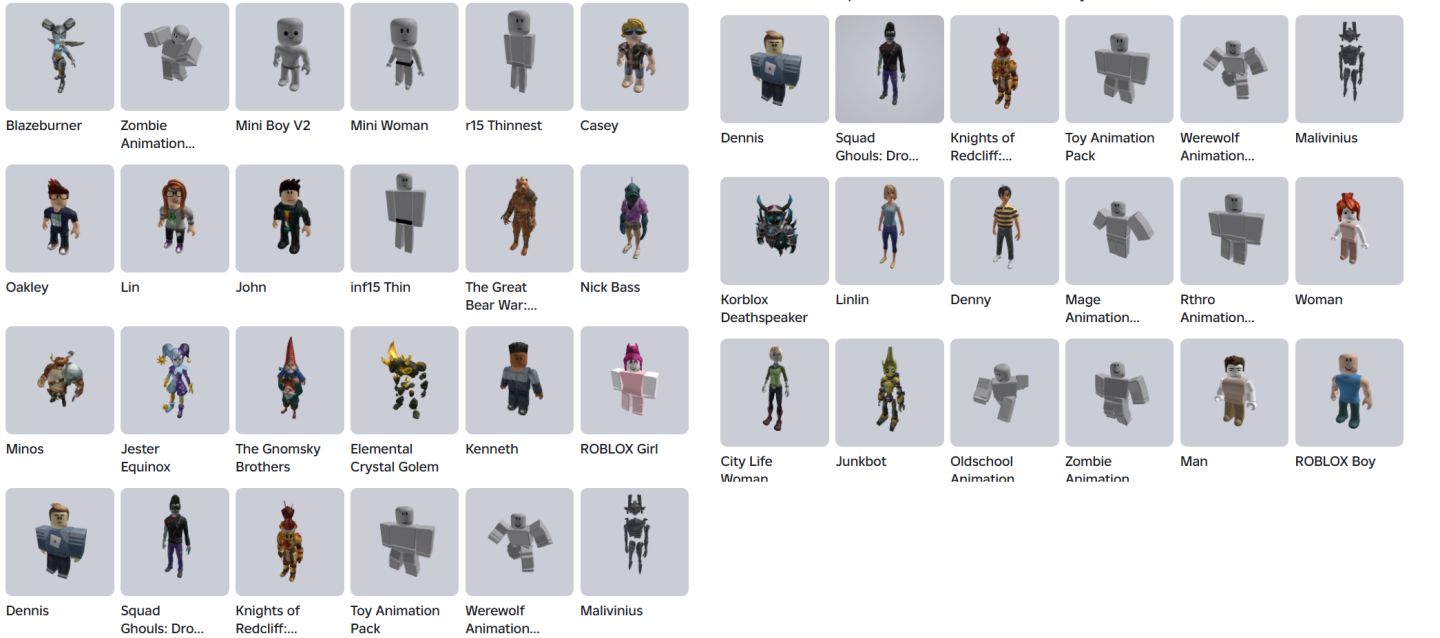
Task: Open the "ROBLOX Girl" text label
Action: point(619,450)
